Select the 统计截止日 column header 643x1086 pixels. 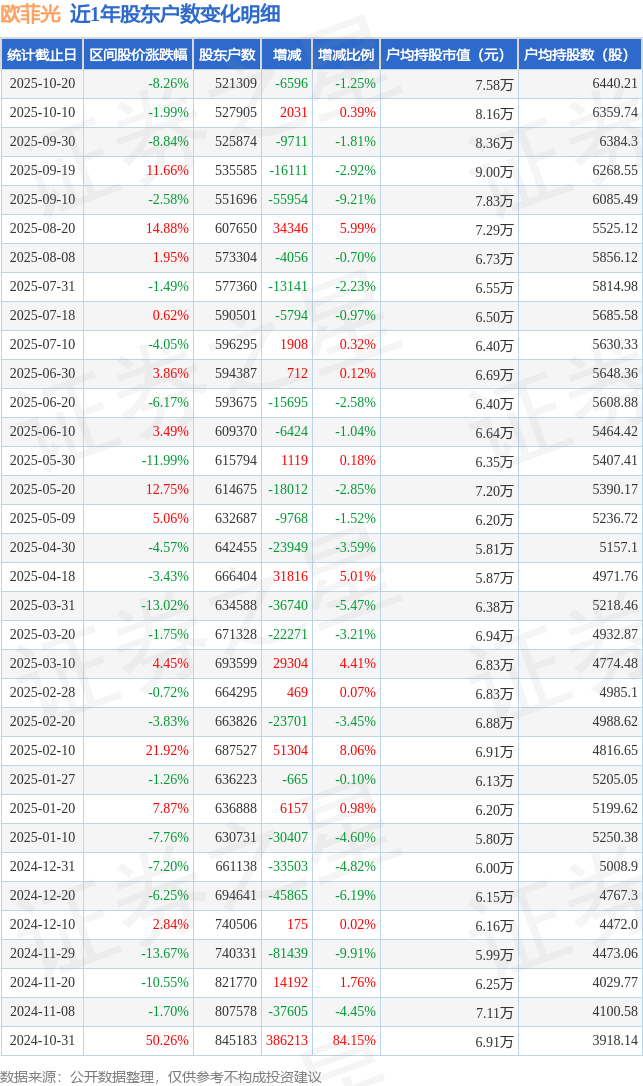click(x=41, y=55)
